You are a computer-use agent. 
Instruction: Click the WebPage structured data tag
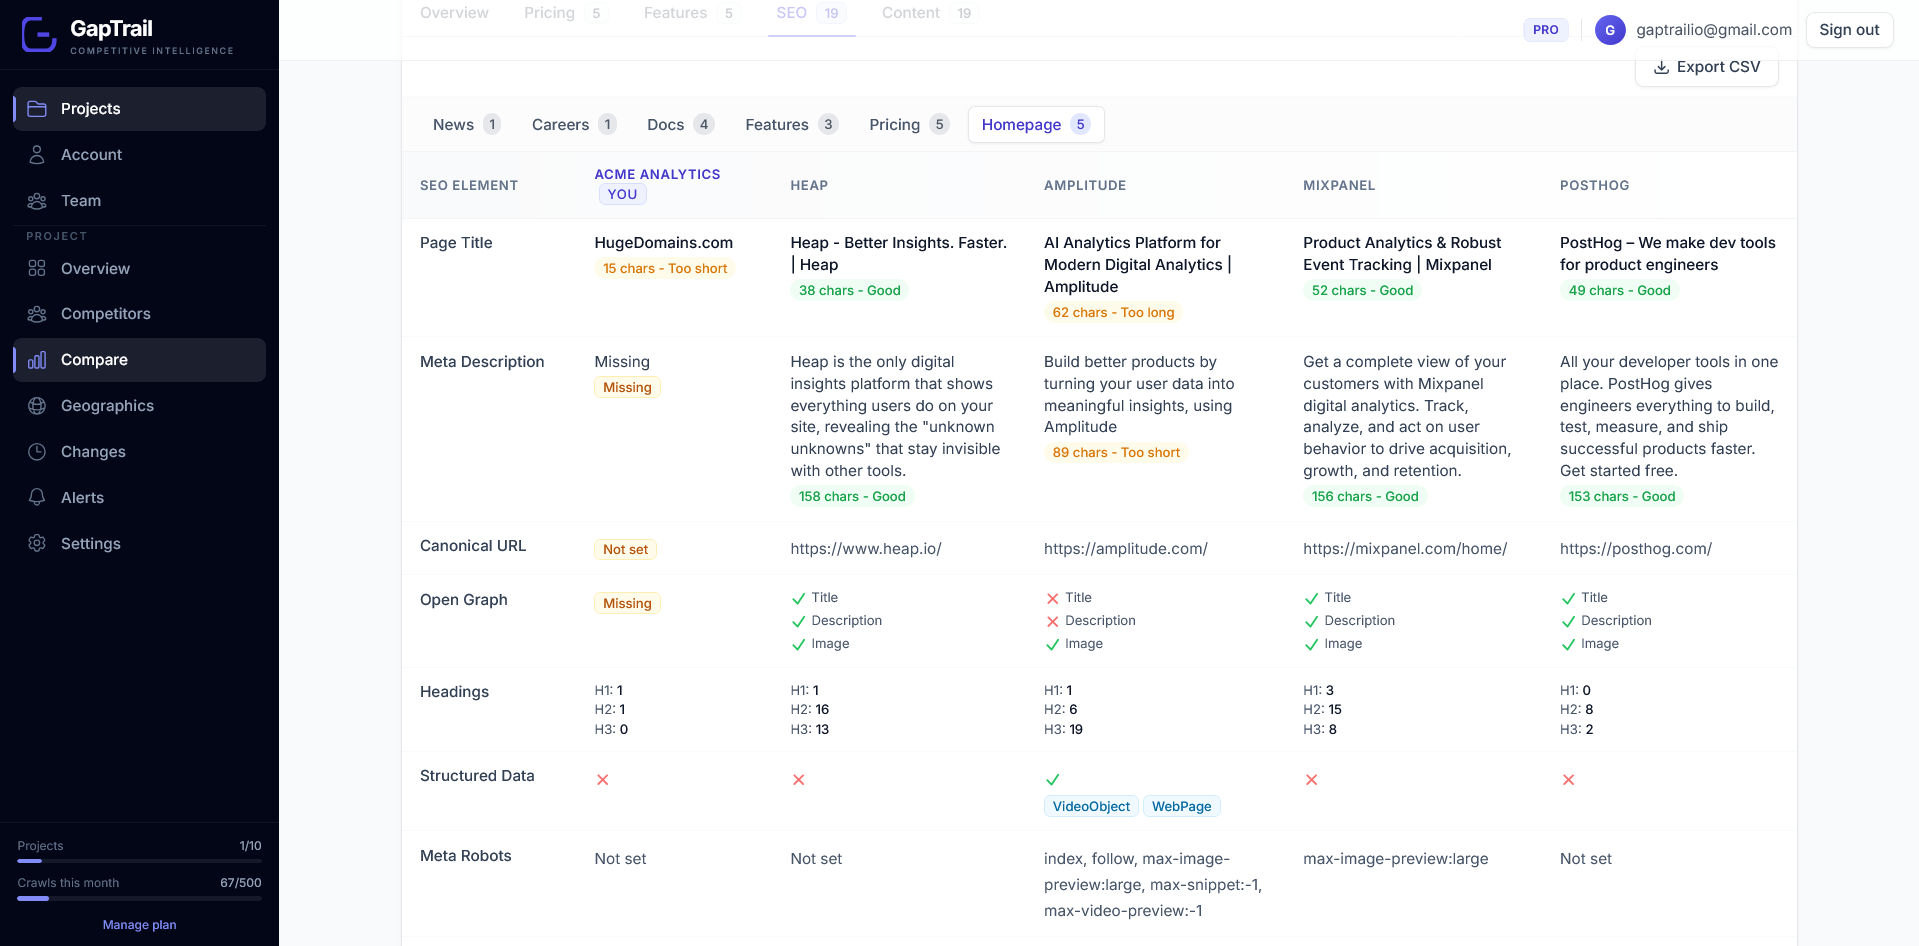1181,807
